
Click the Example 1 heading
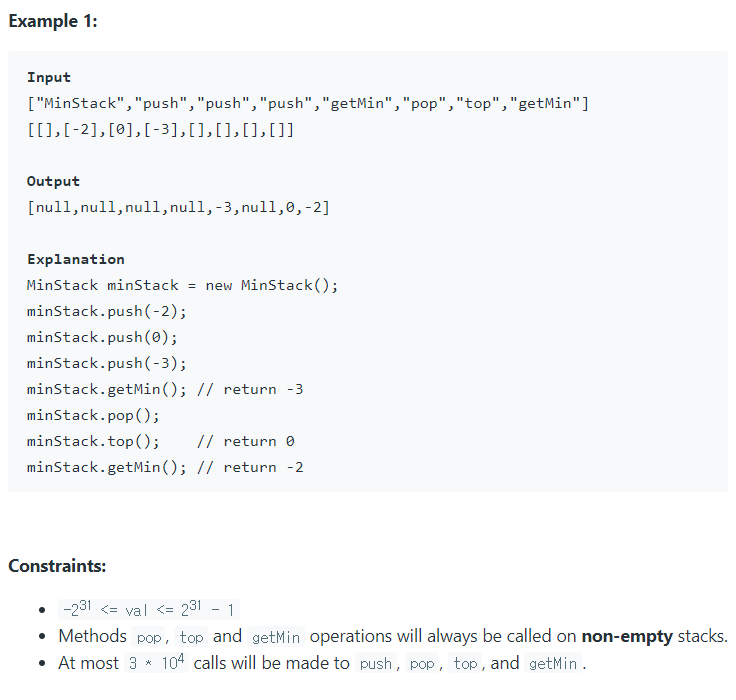[53, 21]
